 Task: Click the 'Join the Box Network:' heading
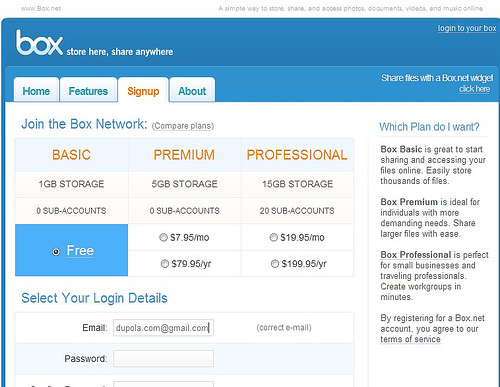click(84, 124)
